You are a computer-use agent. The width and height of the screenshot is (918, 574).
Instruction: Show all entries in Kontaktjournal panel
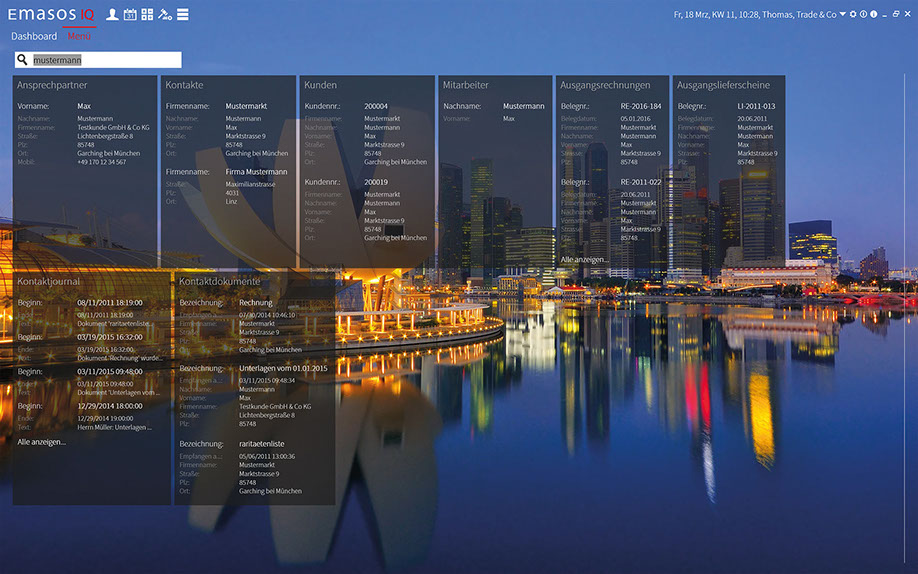tap(41, 441)
